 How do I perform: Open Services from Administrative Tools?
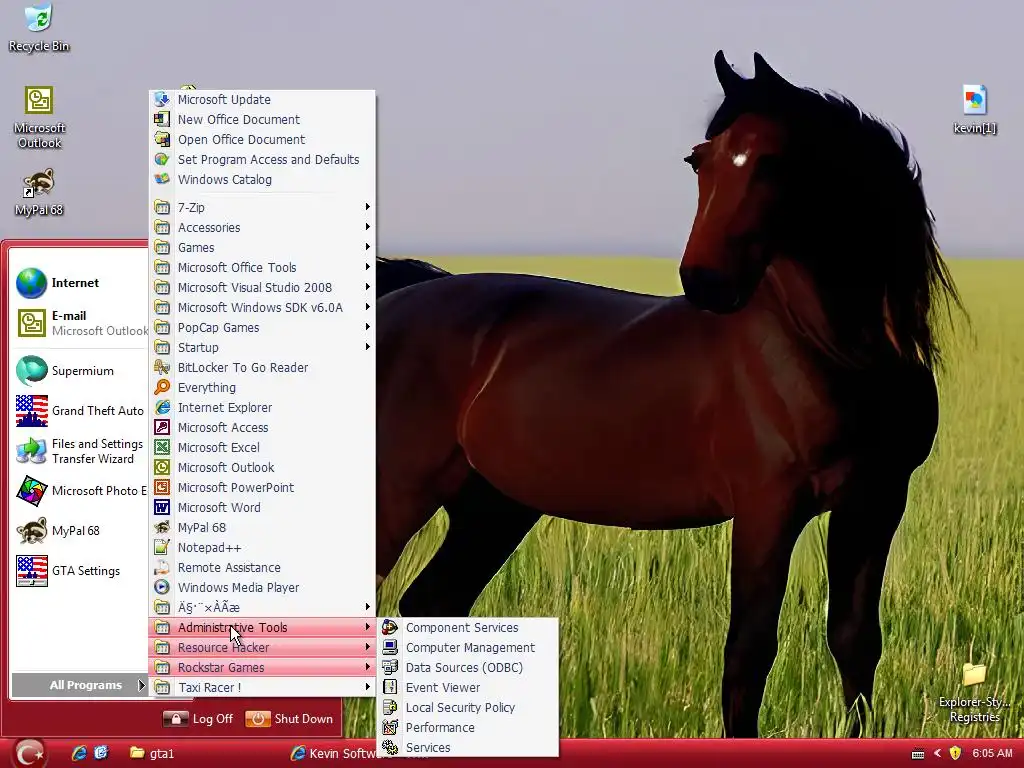(468, 748)
